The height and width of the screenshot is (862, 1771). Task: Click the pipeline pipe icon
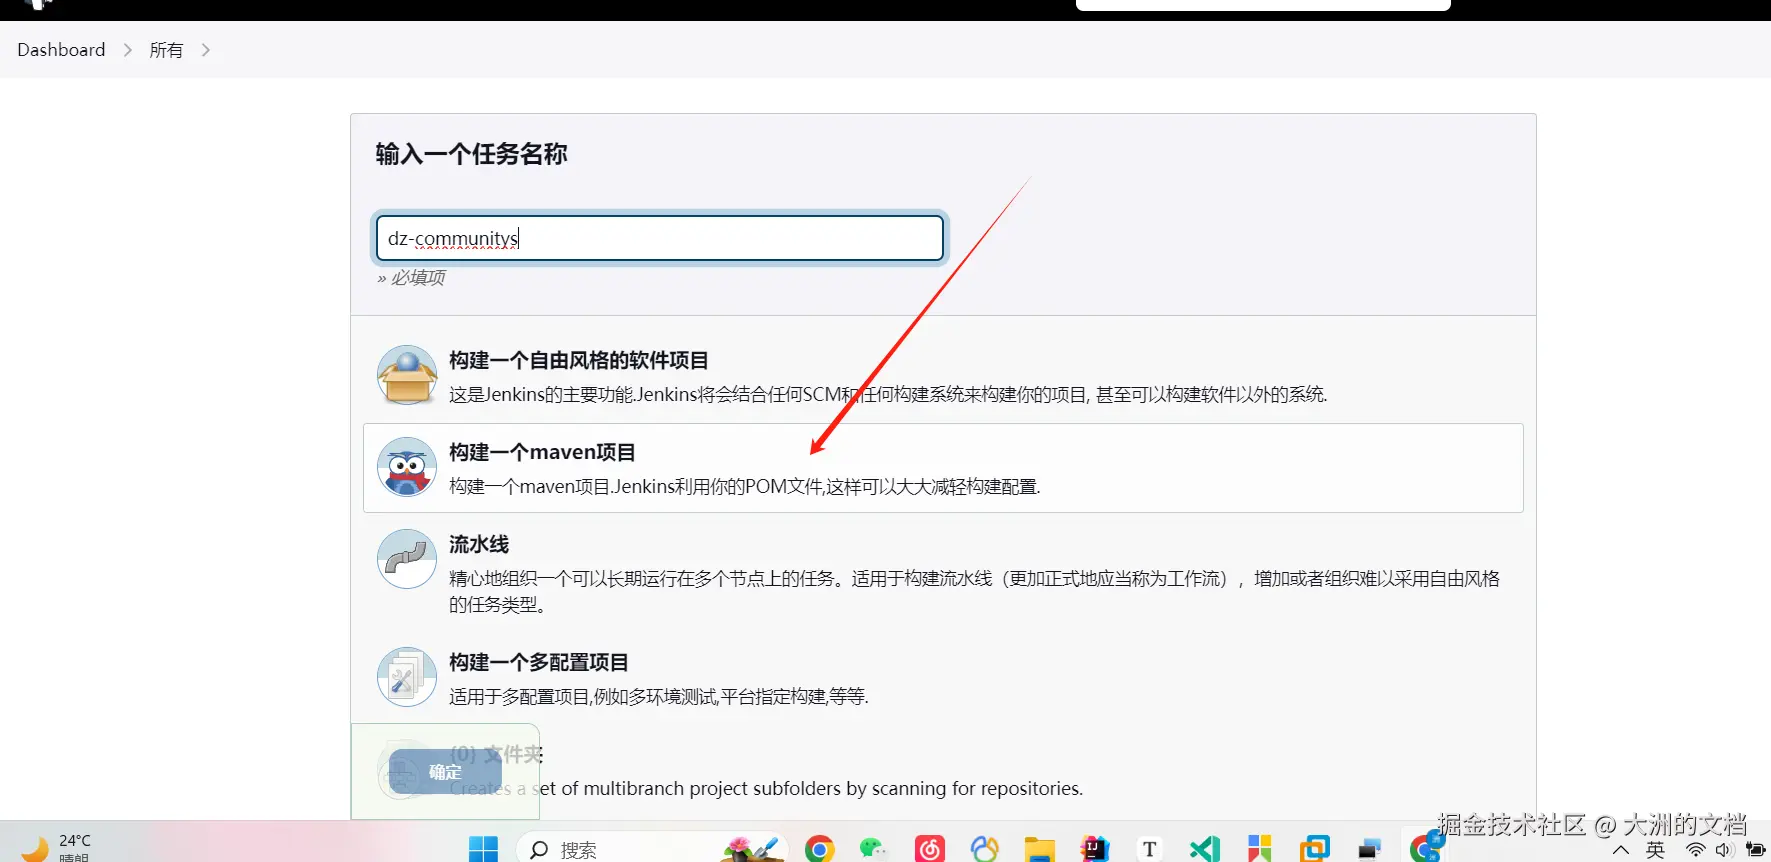[407, 559]
